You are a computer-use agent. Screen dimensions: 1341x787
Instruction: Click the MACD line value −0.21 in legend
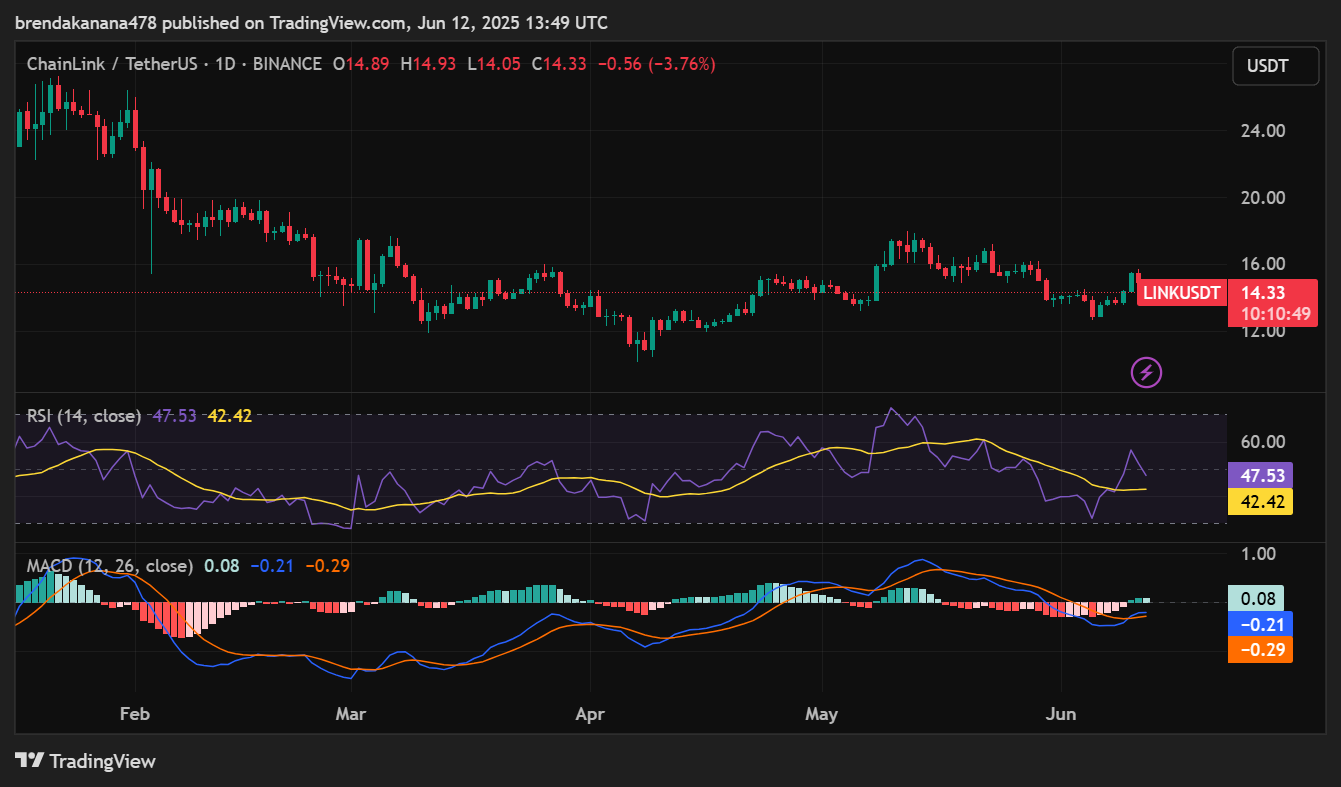tap(272, 566)
